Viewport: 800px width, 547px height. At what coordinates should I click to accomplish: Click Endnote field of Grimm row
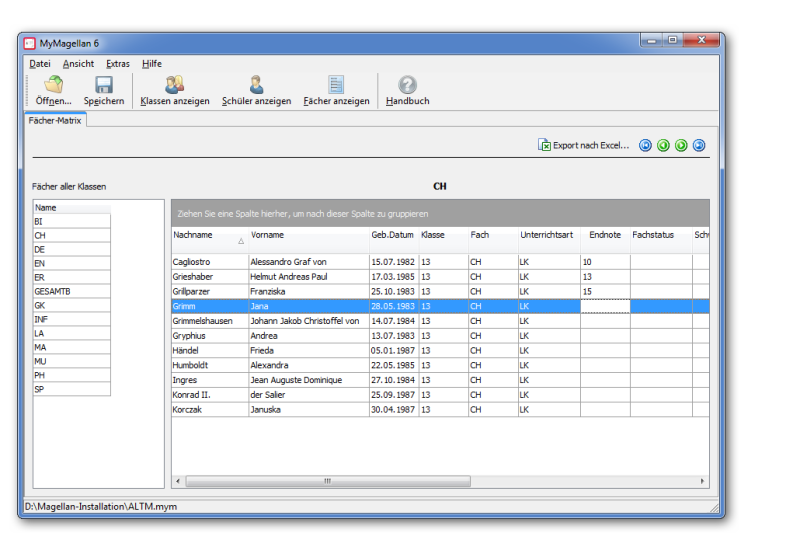(x=605, y=306)
